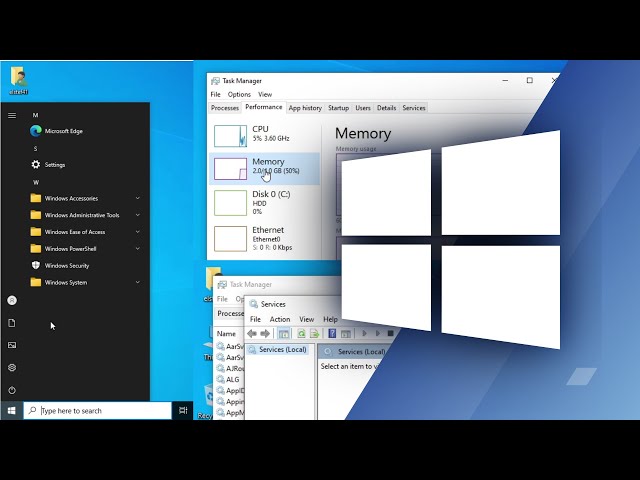Image resolution: width=640 pixels, height=480 pixels.
Task: Click the Refresh icon in Services toolbar
Action: (301, 333)
